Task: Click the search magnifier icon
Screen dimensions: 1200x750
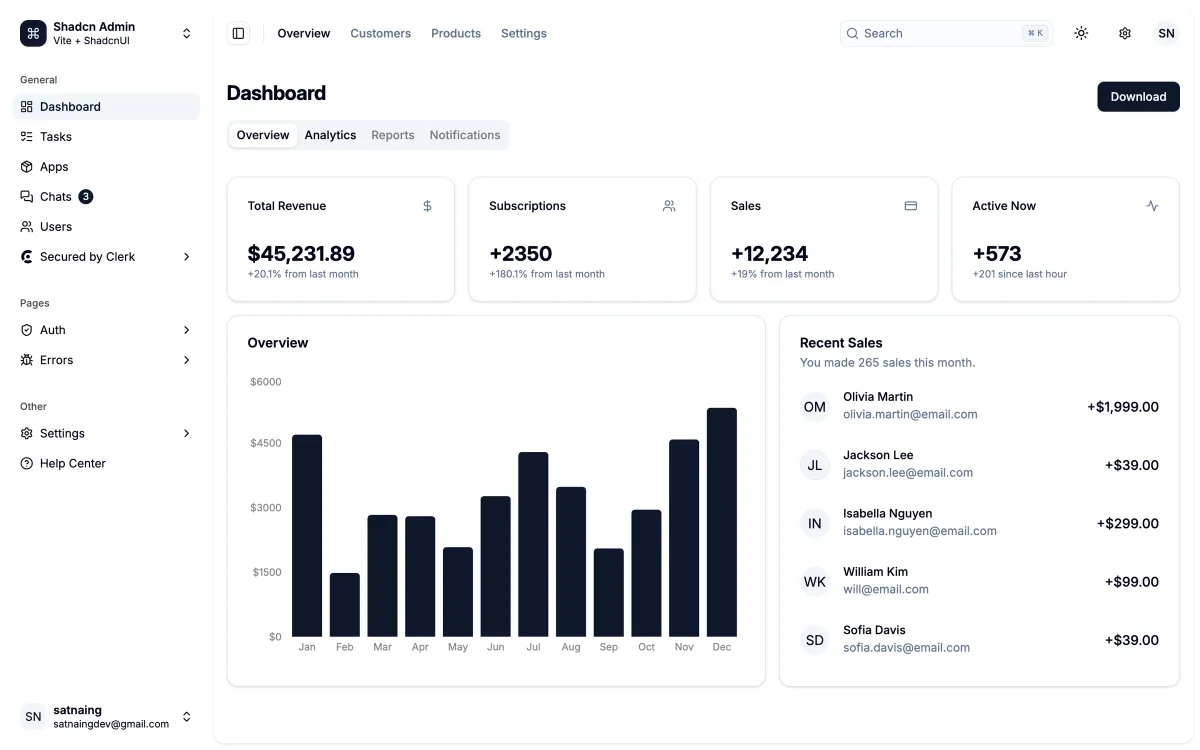Action: tap(853, 33)
